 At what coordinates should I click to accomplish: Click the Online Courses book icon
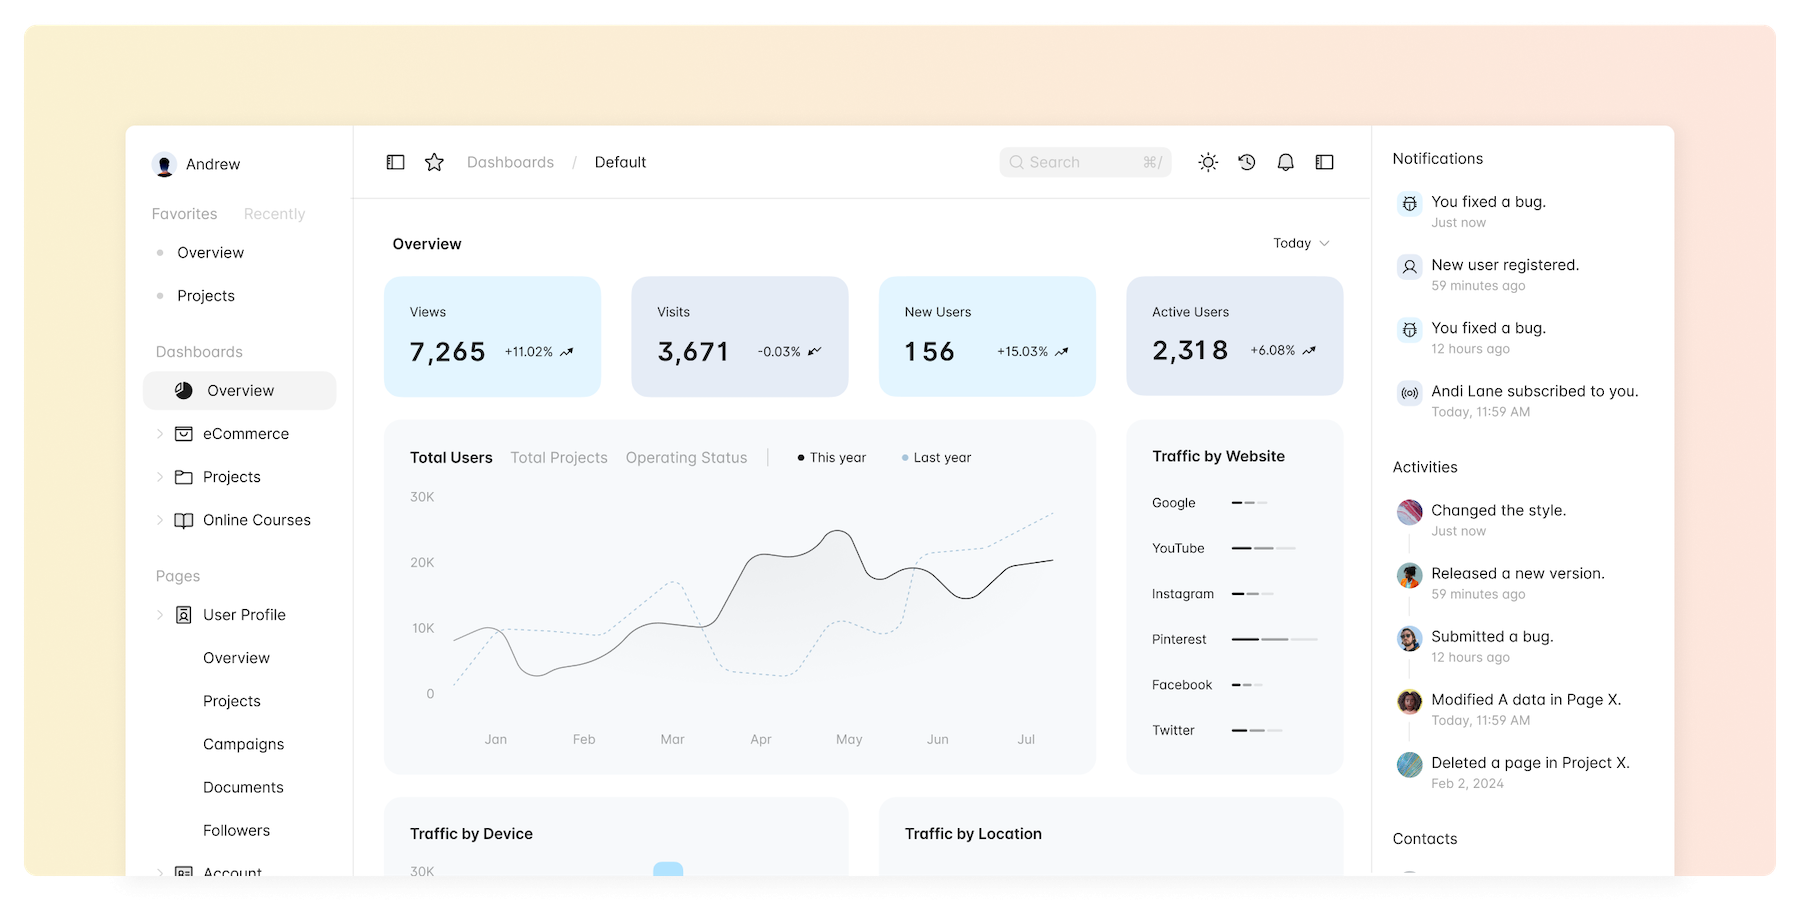coord(184,520)
